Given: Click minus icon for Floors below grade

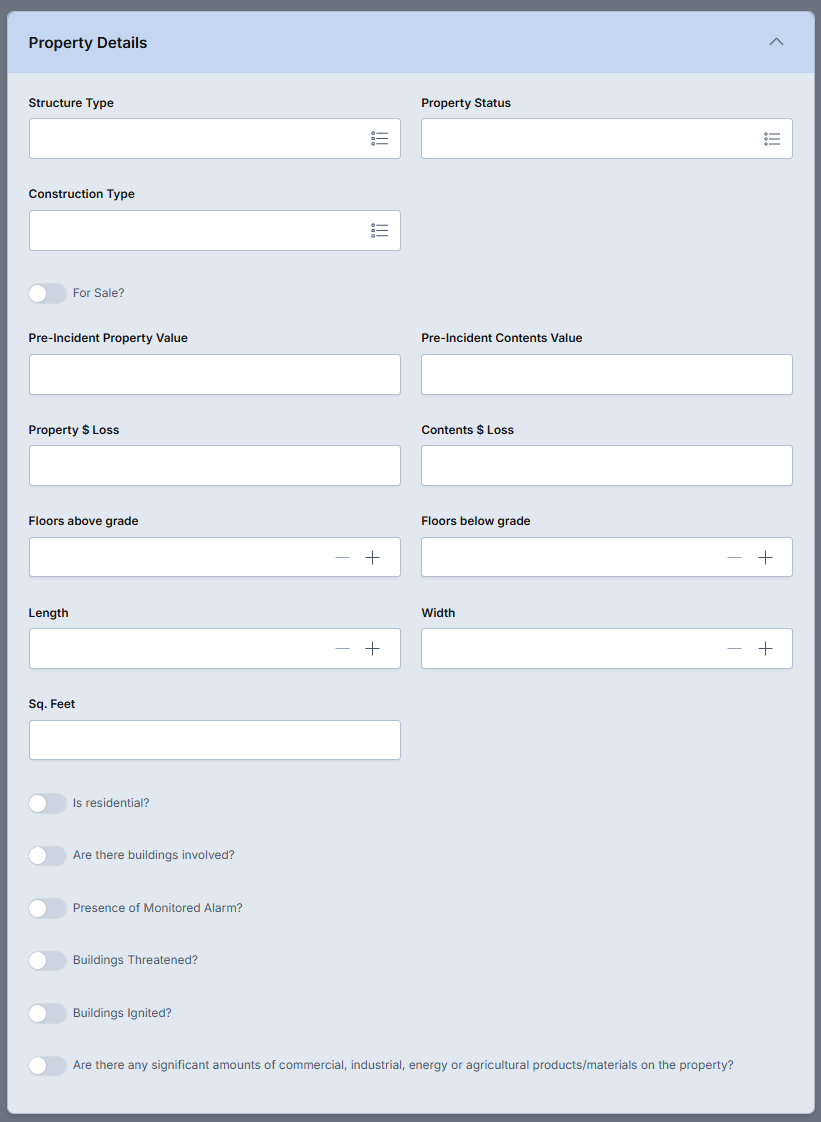Looking at the screenshot, I should (734, 557).
